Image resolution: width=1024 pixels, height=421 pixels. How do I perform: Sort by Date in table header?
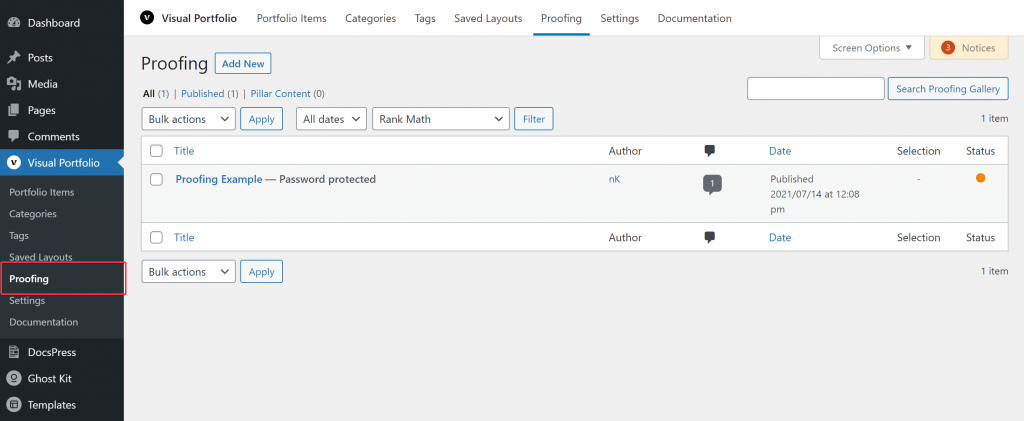tap(780, 151)
